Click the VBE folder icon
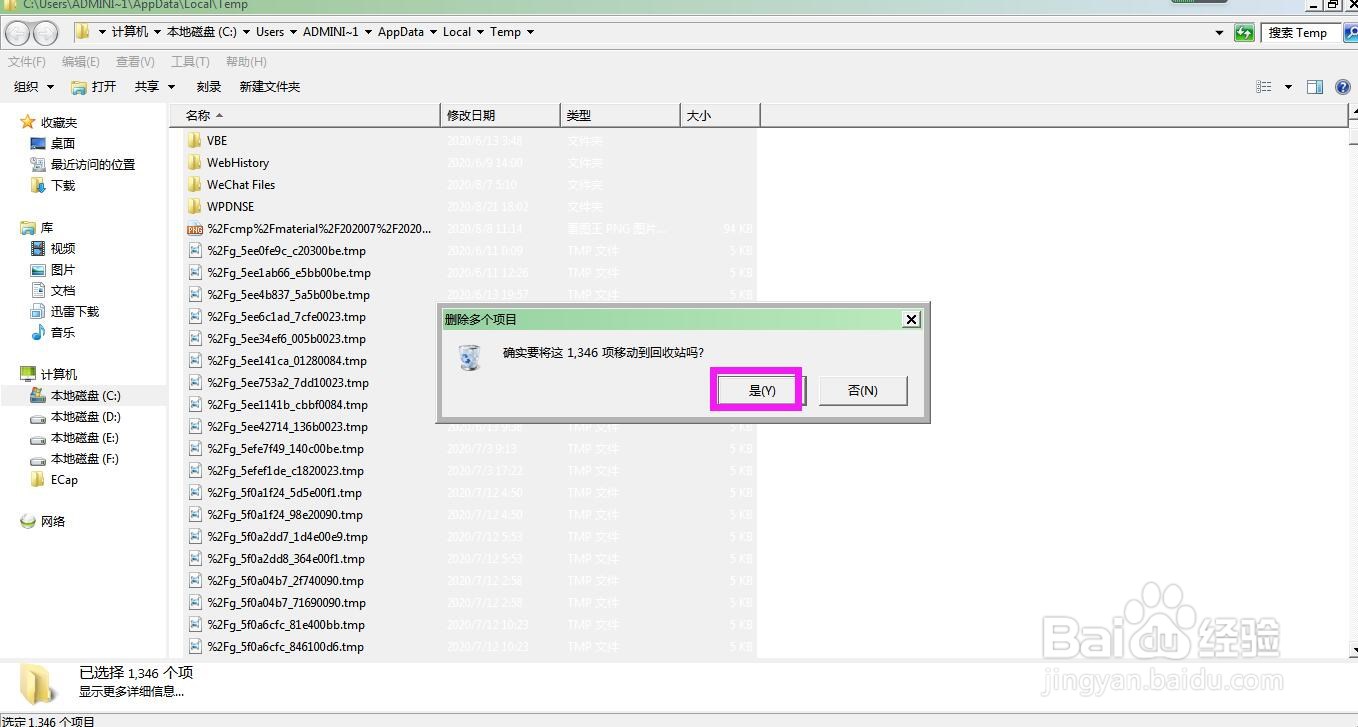The height and width of the screenshot is (727, 1358). (195, 140)
